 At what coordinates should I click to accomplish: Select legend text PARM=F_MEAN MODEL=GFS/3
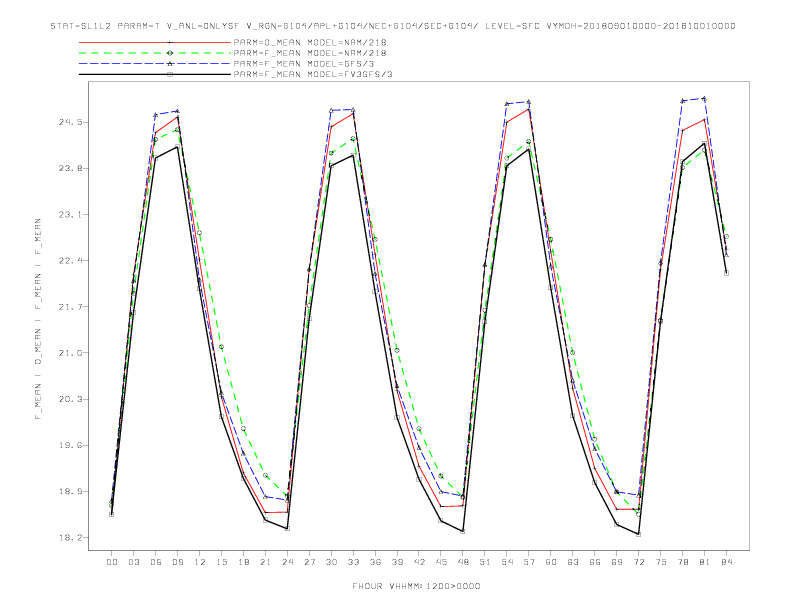(x=304, y=64)
